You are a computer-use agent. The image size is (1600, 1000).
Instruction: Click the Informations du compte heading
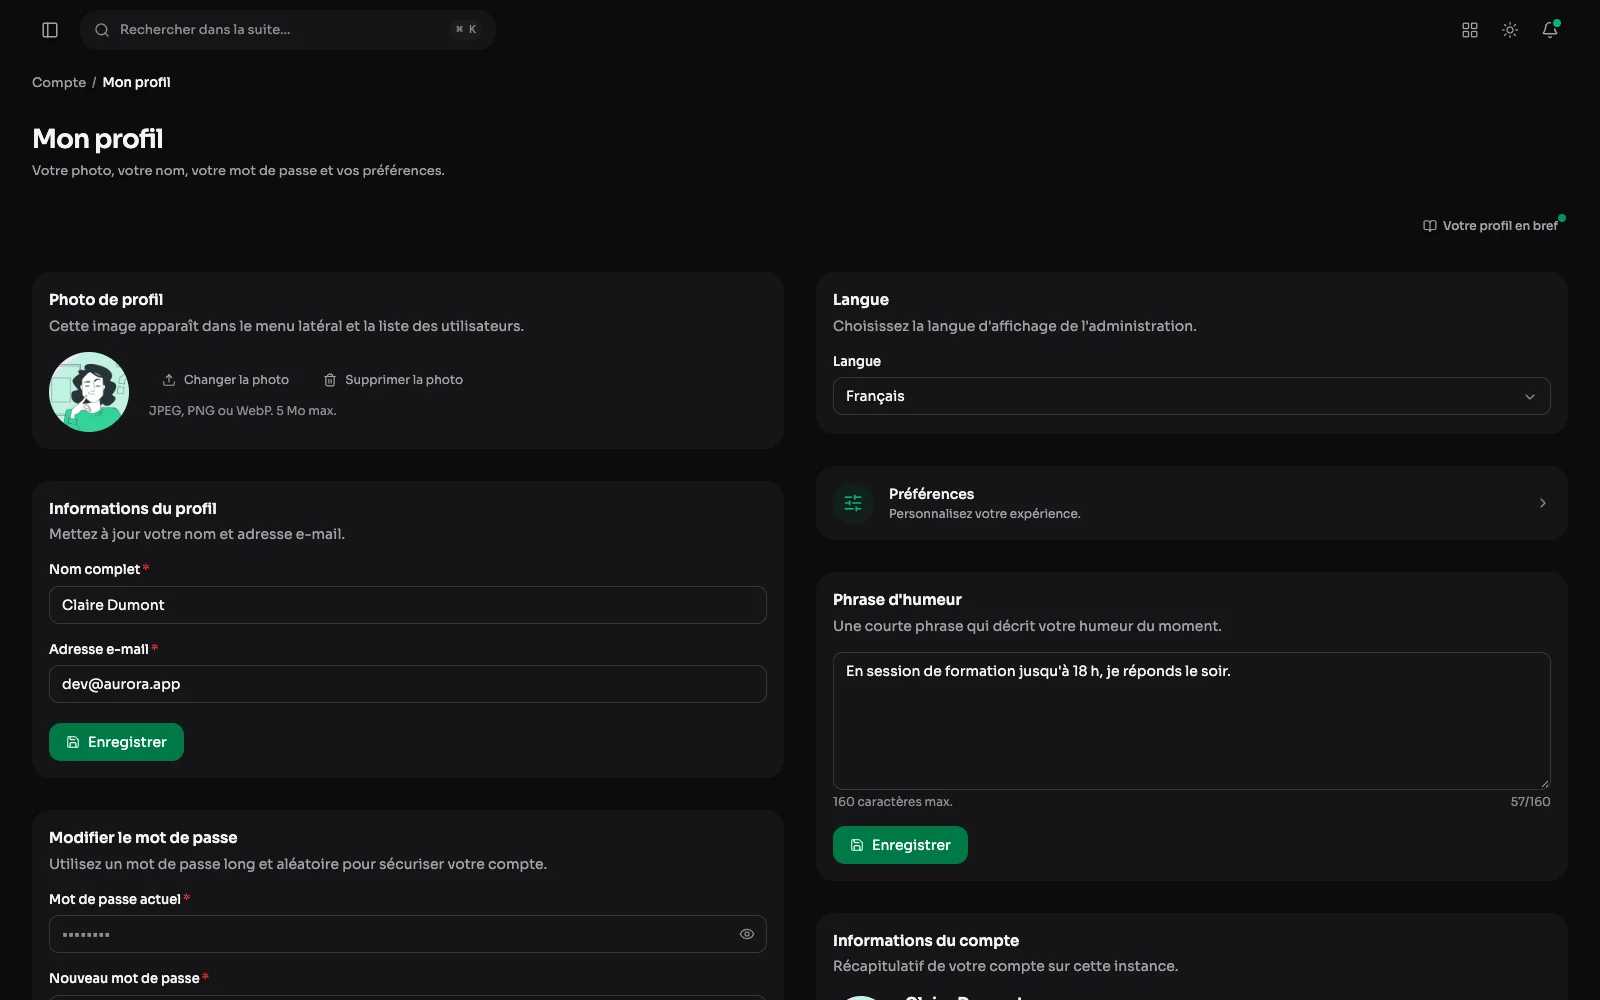pos(926,941)
